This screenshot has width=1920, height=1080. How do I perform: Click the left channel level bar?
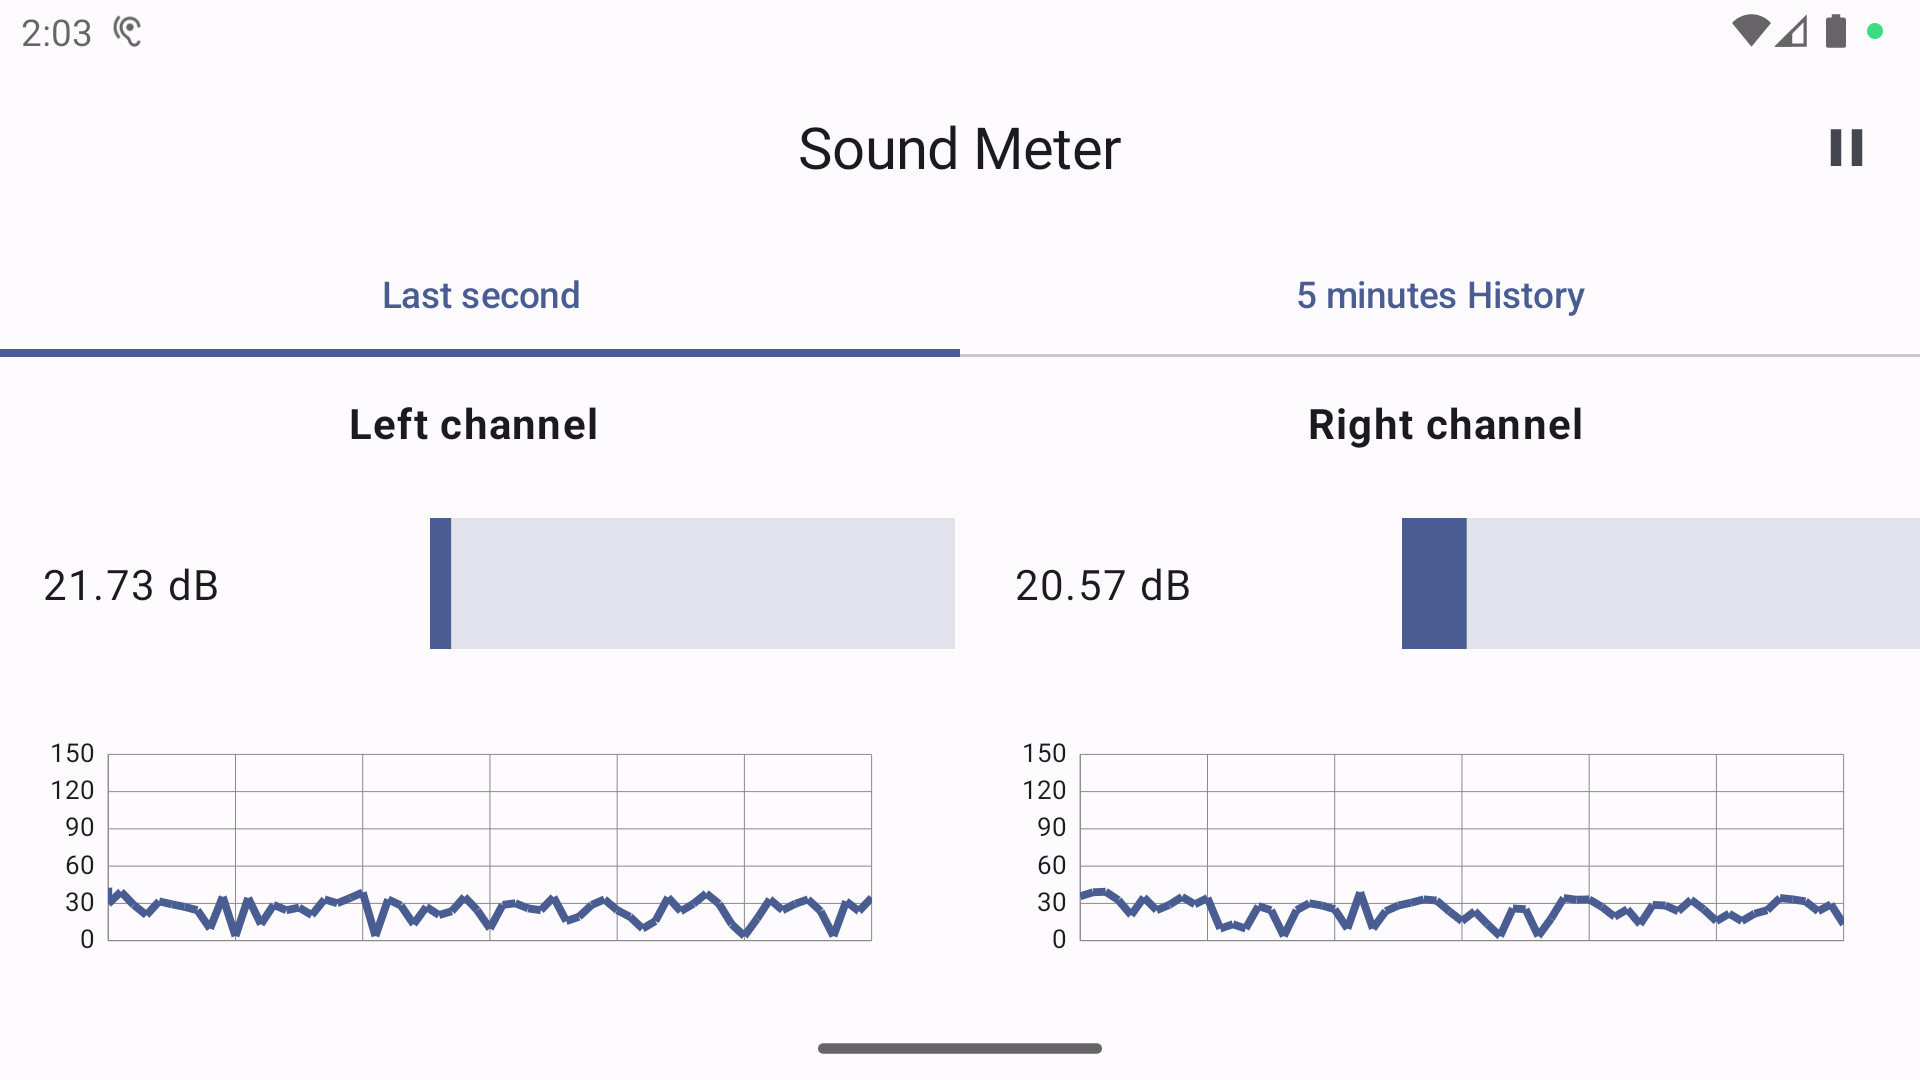(692, 583)
